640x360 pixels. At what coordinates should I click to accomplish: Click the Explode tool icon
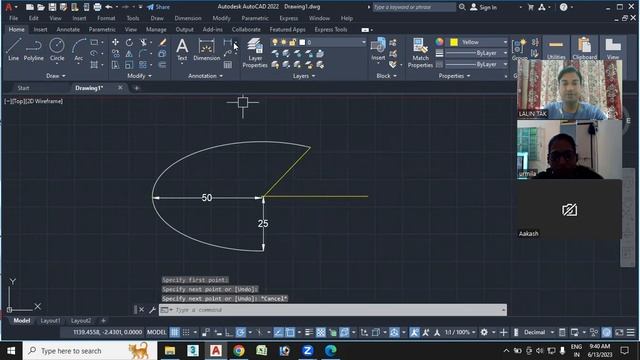tap(162, 53)
